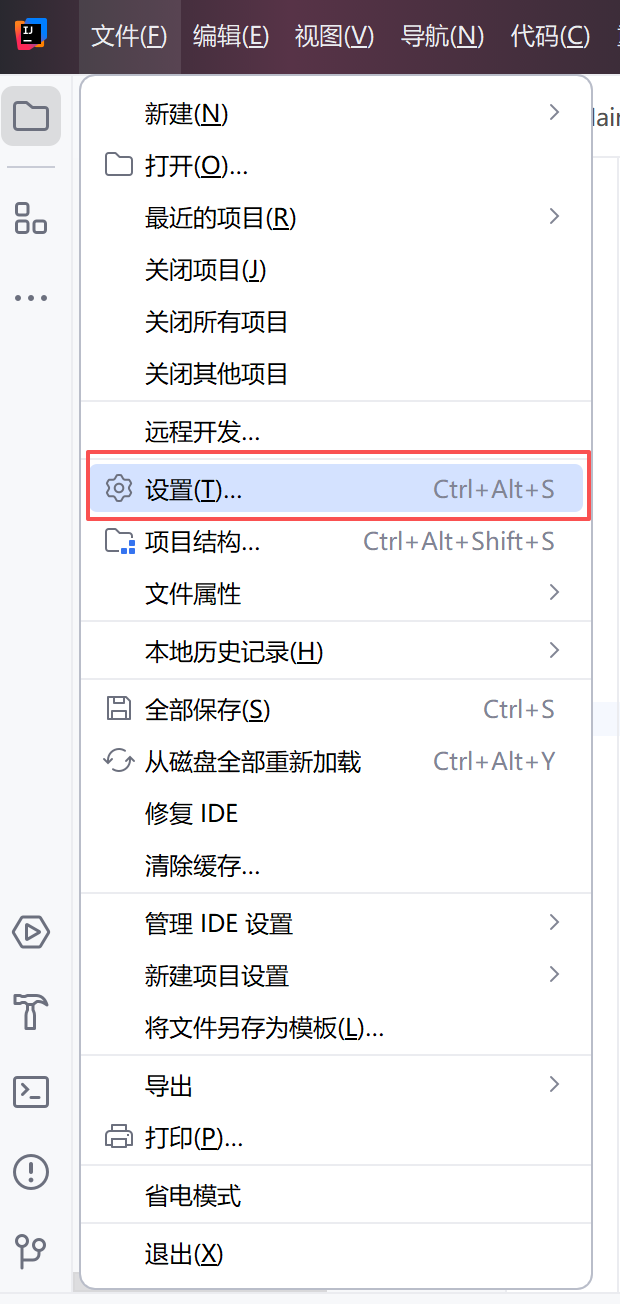Image resolution: width=620 pixels, height=1304 pixels.
Task: Expand the 管理 IDE 设置 submenu
Action: [336, 924]
